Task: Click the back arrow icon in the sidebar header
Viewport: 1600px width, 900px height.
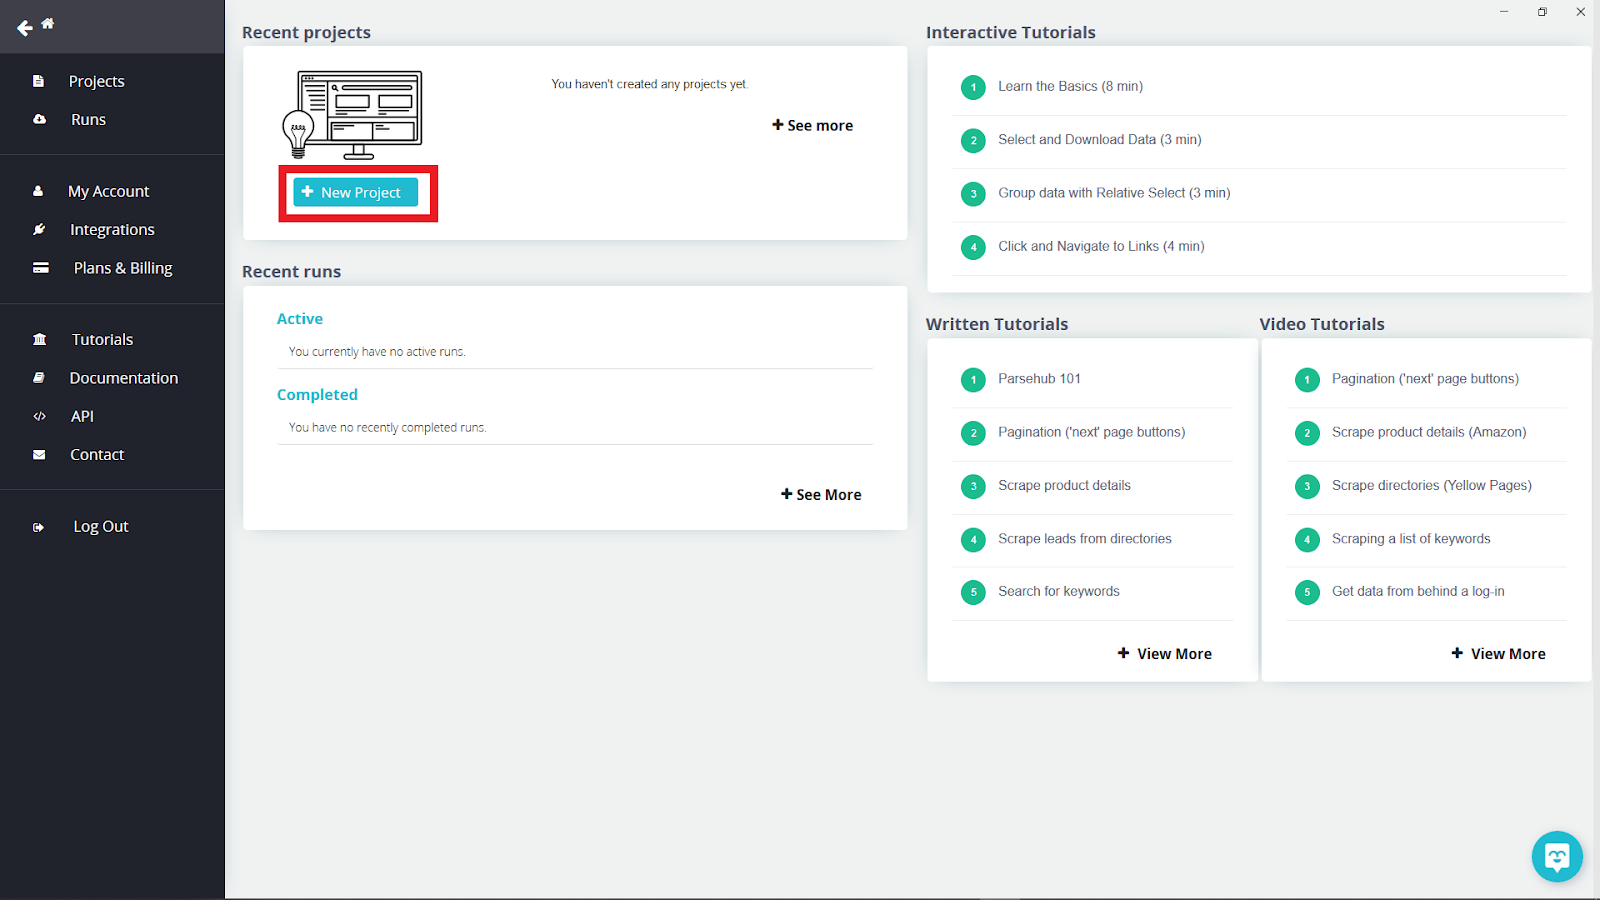Action: tap(25, 28)
